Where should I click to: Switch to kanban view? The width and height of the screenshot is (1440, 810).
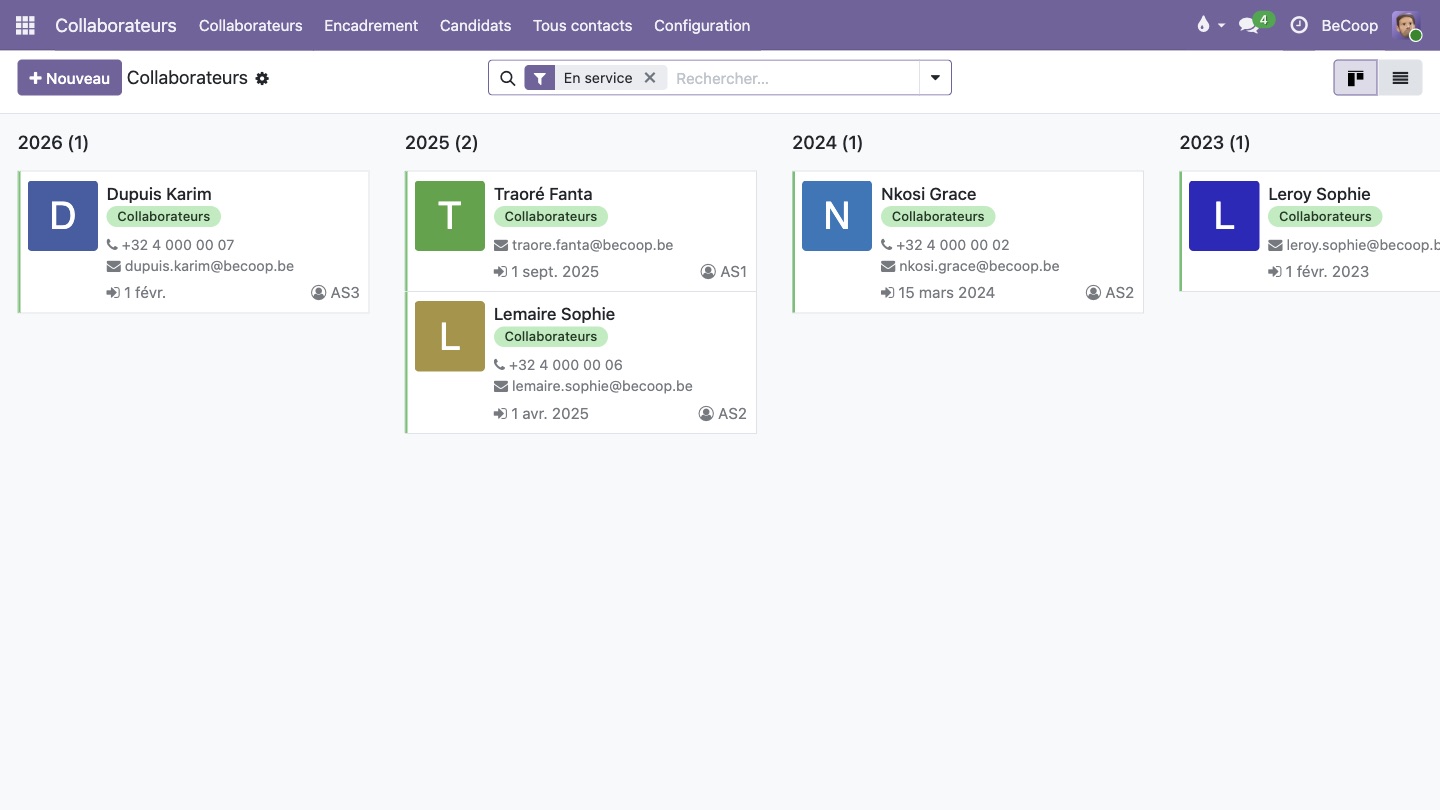tap(1355, 78)
